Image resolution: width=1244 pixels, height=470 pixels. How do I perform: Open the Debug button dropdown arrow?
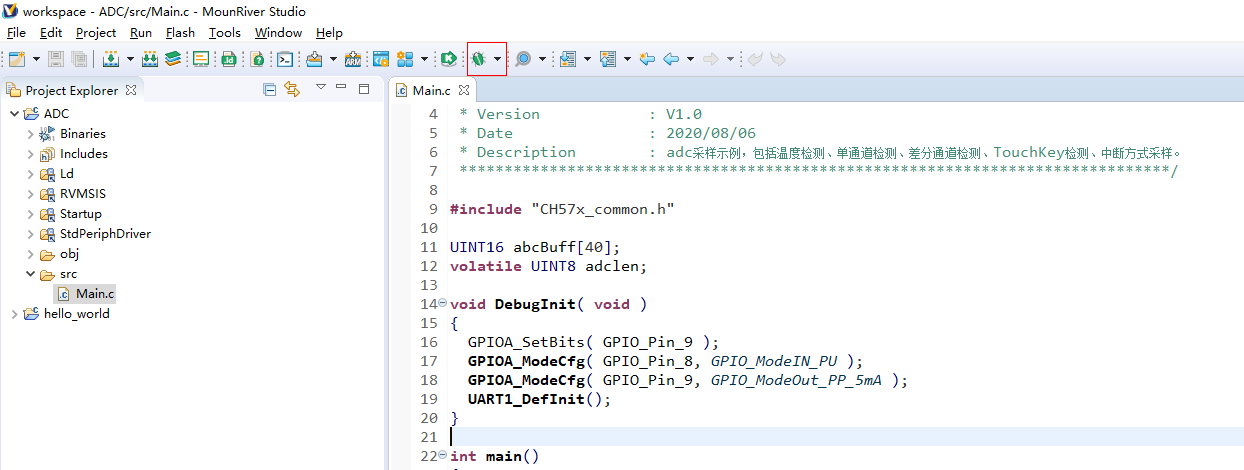pos(497,59)
